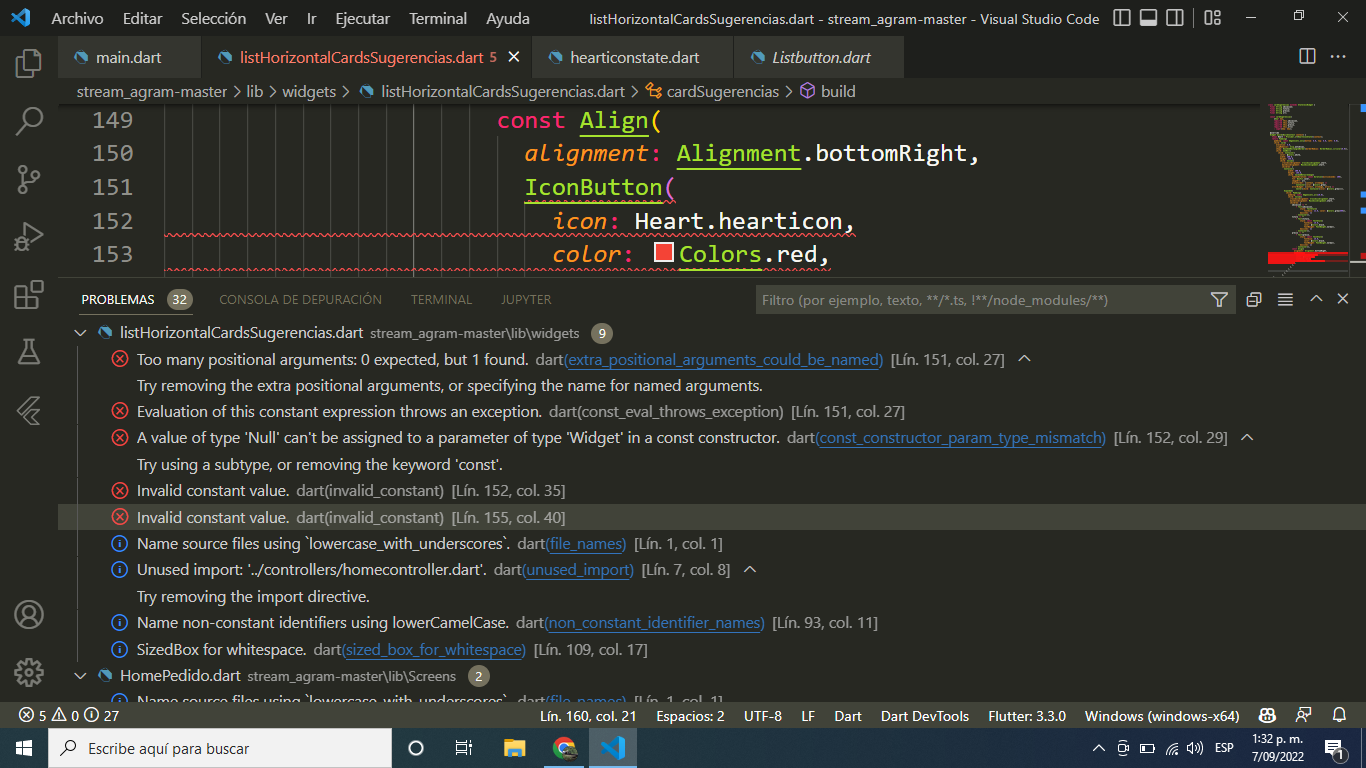This screenshot has height=768, width=1366.
Task: Open Run and Debug view
Action: point(29,237)
